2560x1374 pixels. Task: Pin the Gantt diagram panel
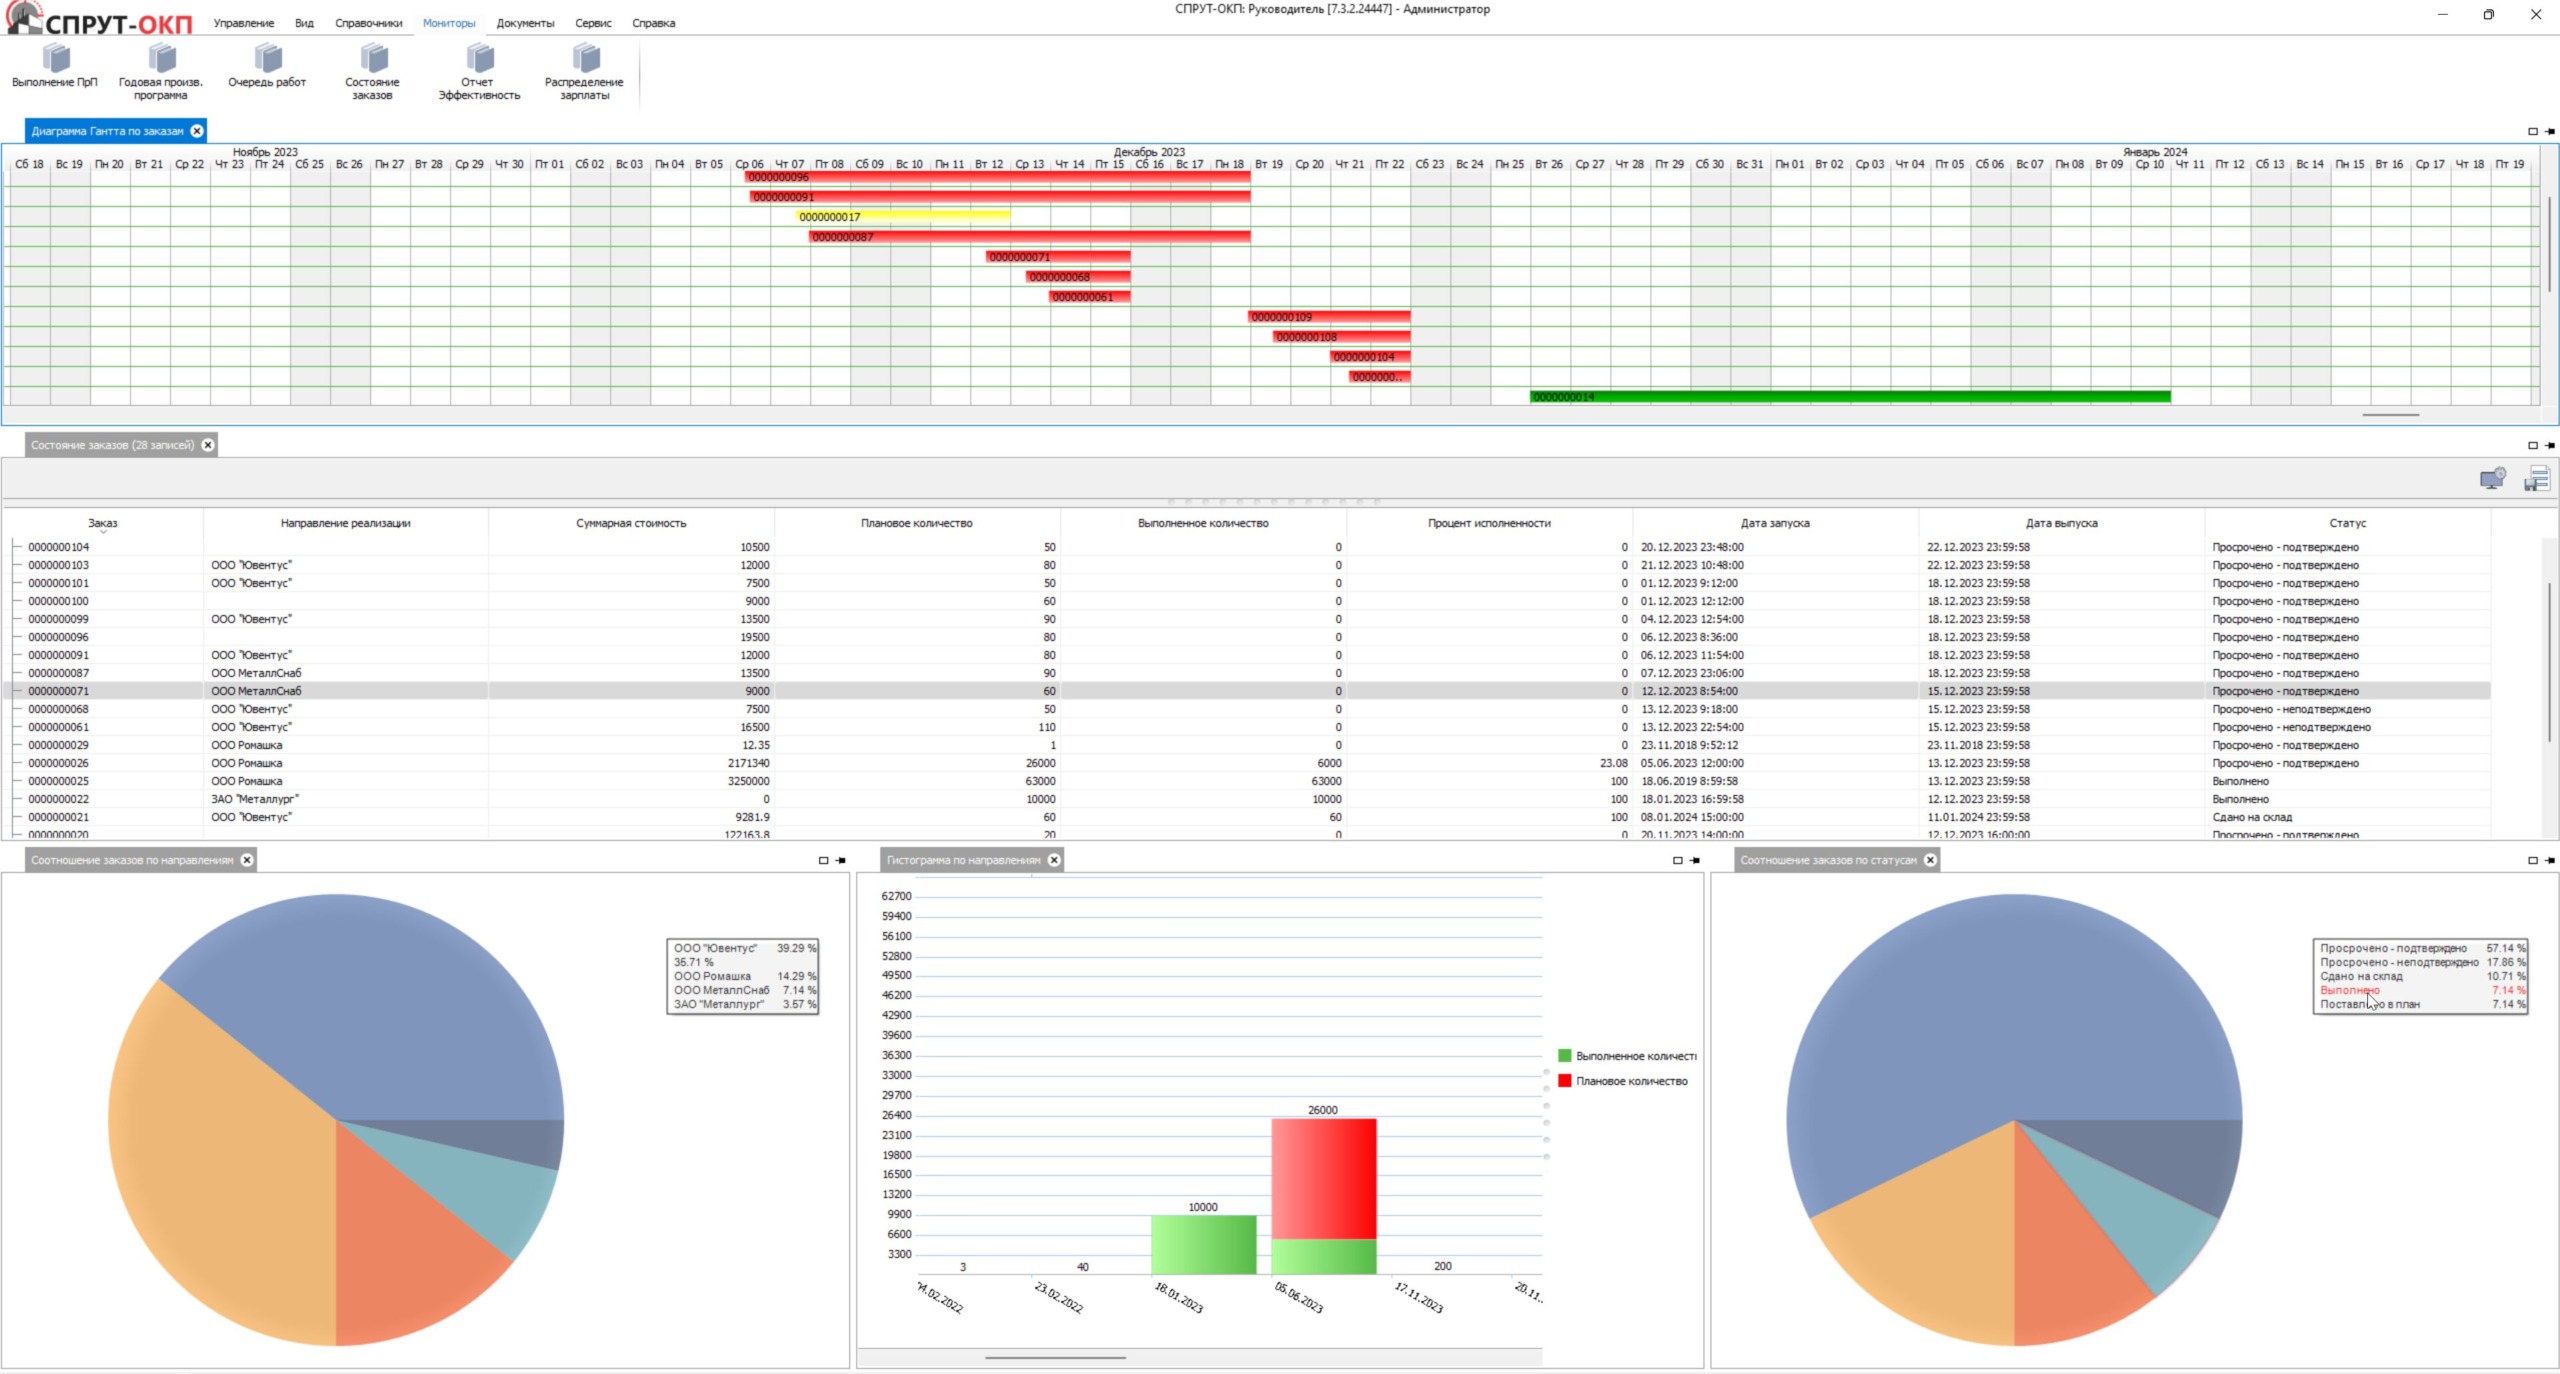(x=2549, y=131)
